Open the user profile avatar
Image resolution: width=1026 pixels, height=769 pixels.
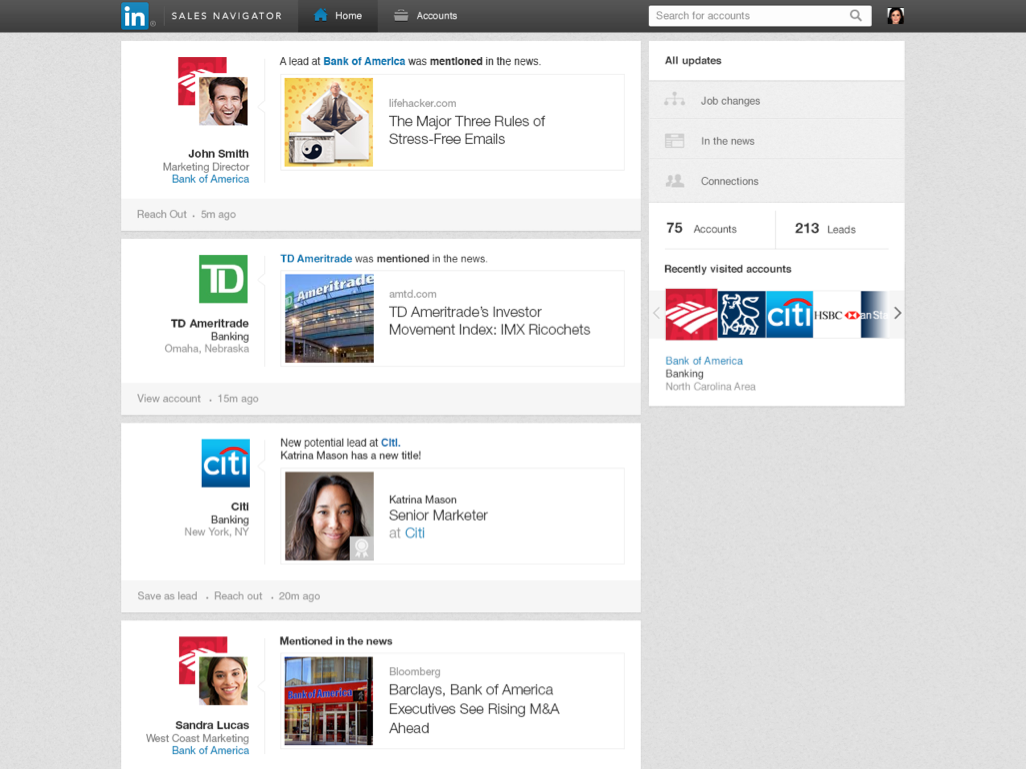coord(895,16)
